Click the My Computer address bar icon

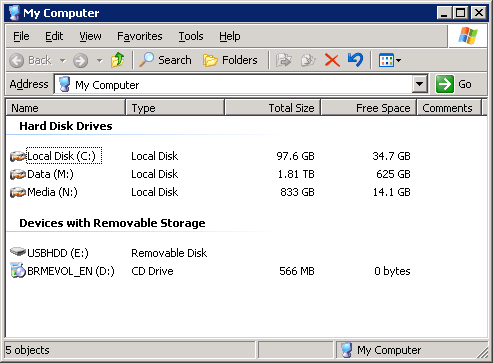click(x=64, y=84)
